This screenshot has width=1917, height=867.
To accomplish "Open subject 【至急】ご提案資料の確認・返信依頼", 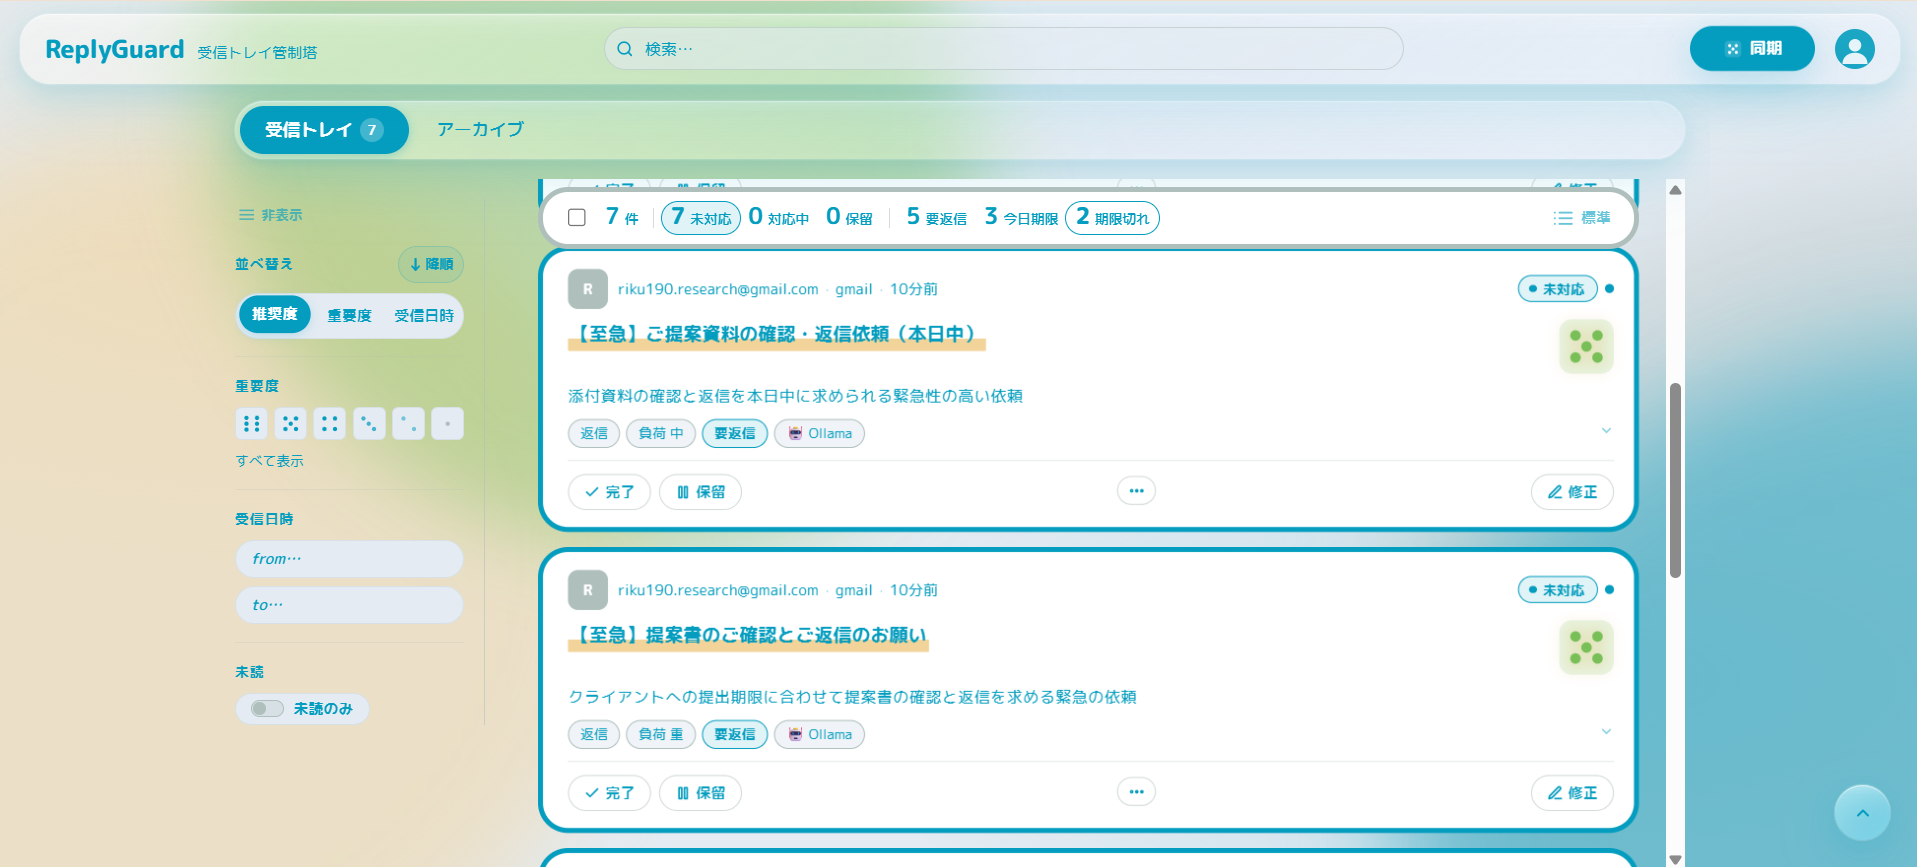I will tap(777, 335).
